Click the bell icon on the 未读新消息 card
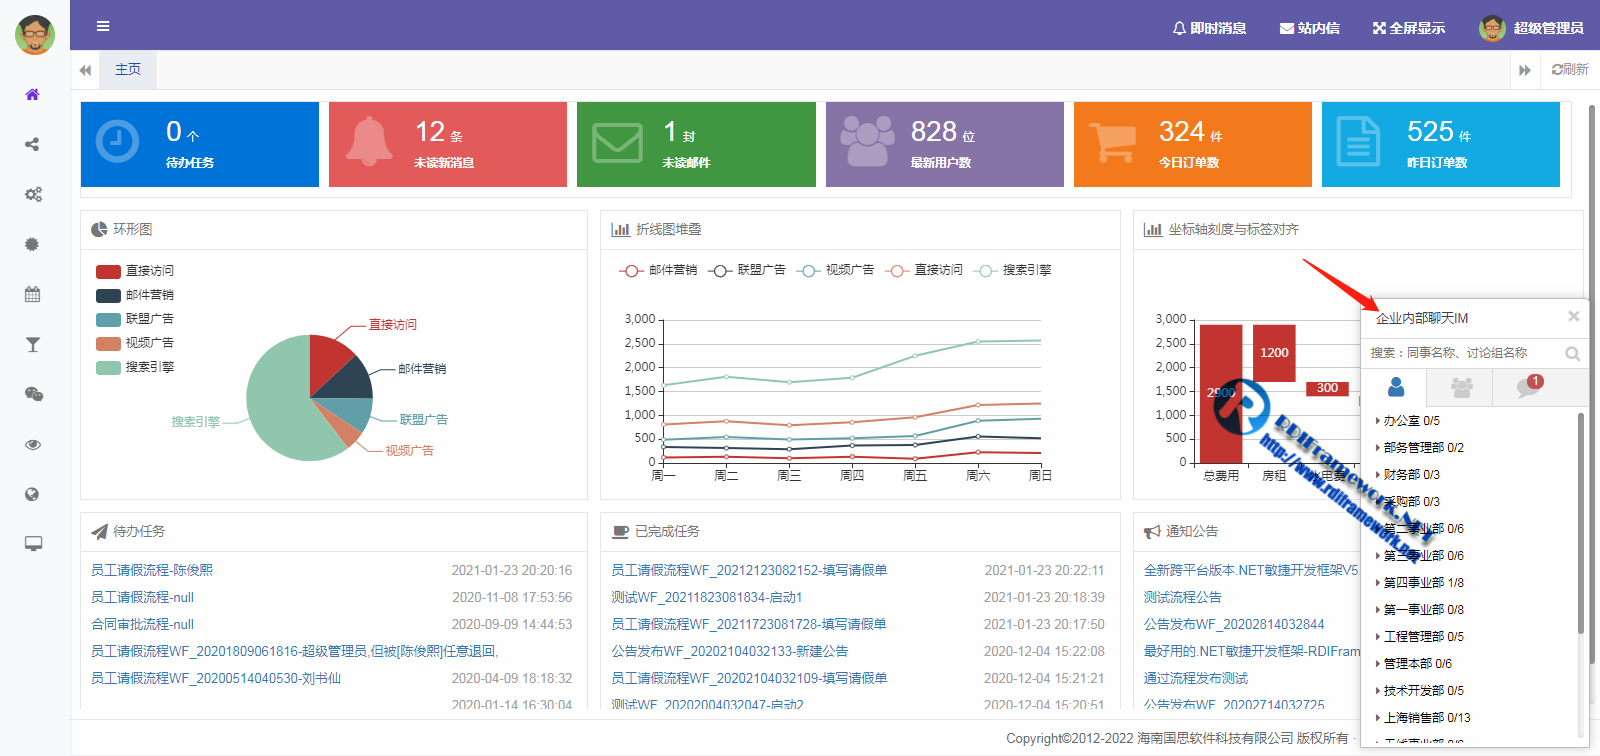 [x=369, y=141]
